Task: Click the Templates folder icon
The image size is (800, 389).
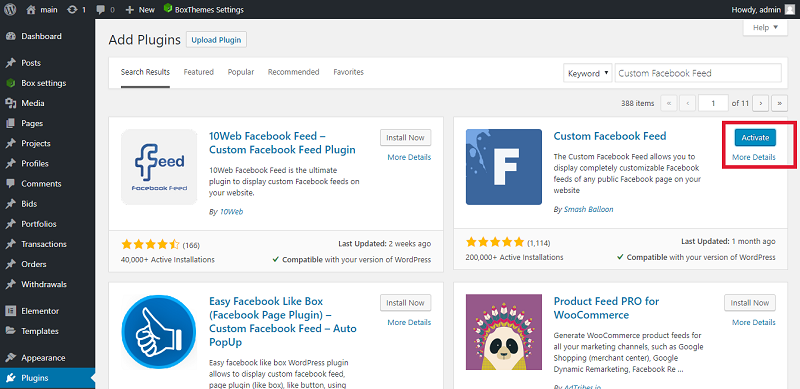Action: [10, 331]
